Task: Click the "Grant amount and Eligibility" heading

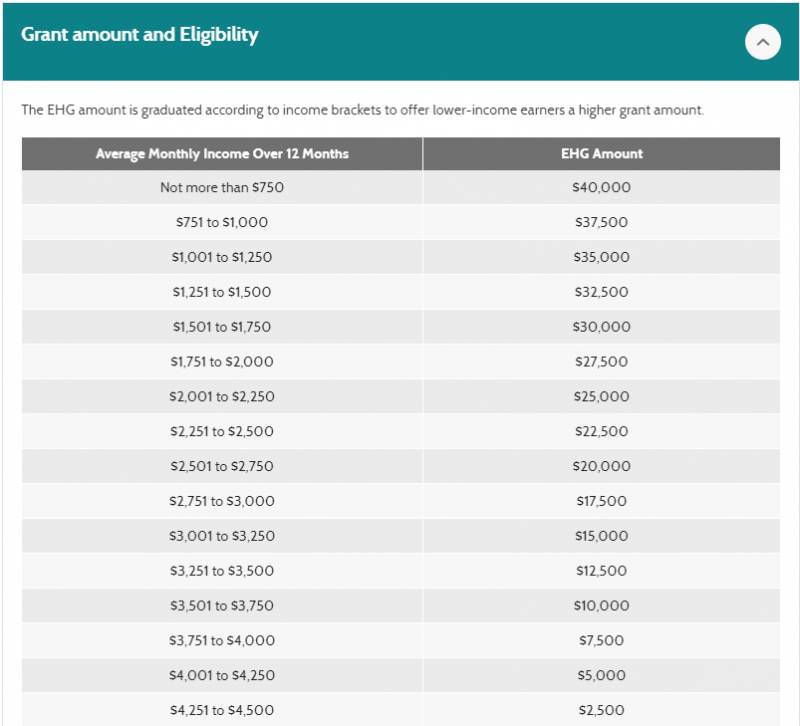Action: tap(140, 35)
